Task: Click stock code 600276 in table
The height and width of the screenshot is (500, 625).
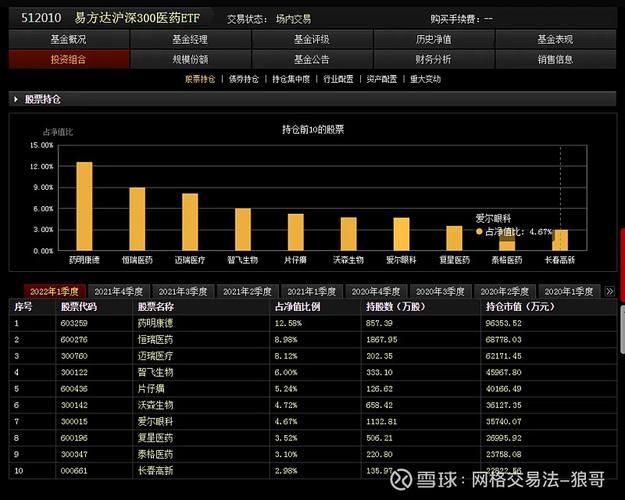Action: click(x=74, y=339)
